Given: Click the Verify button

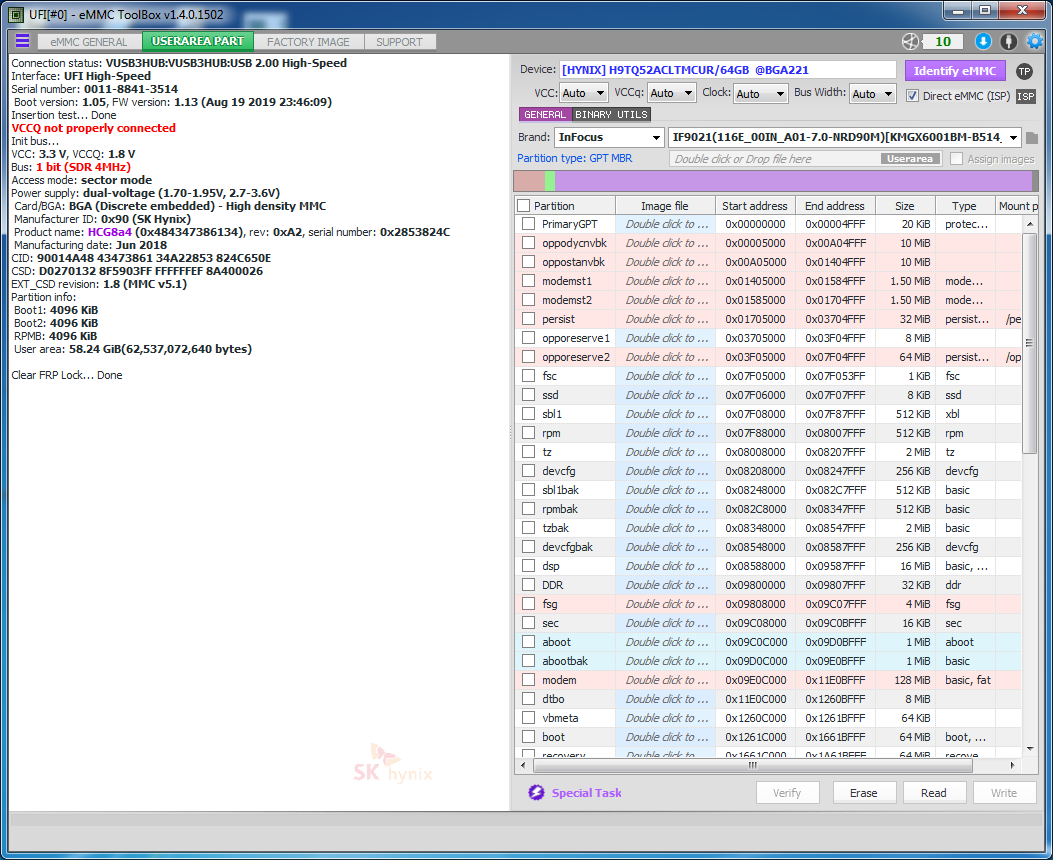Looking at the screenshot, I should (787, 793).
